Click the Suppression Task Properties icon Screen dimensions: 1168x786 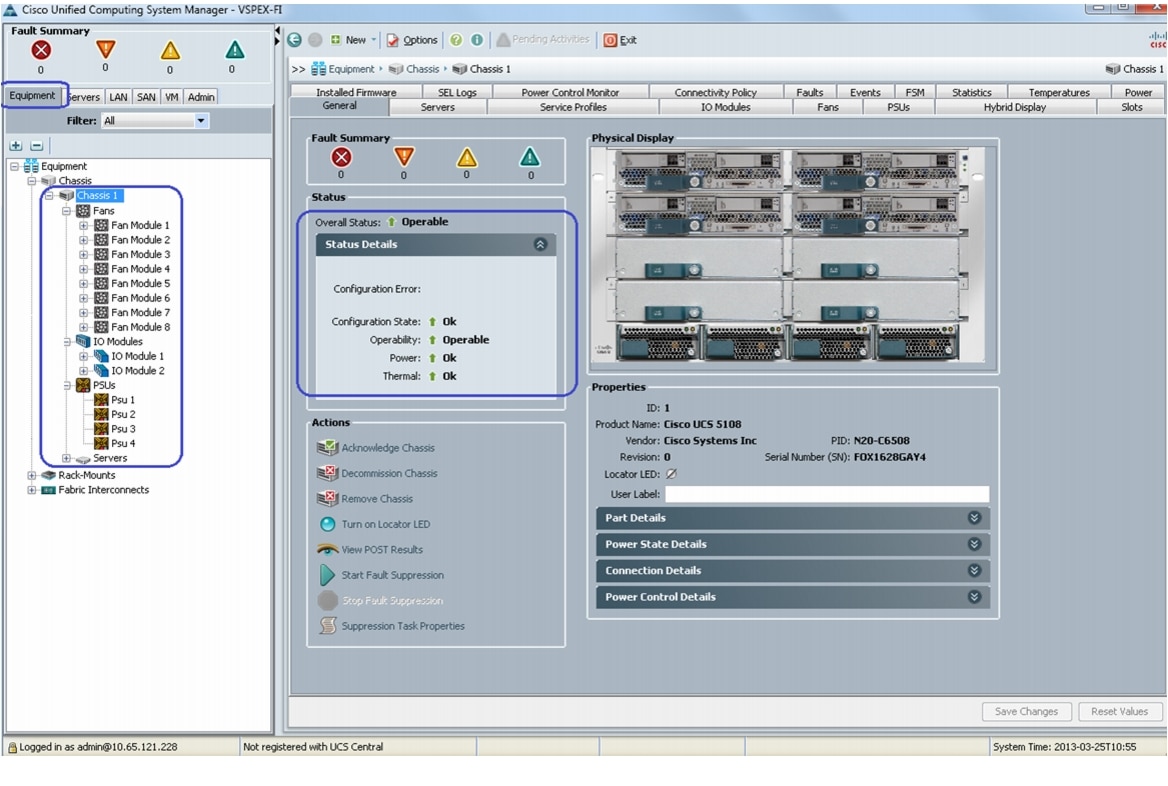327,626
